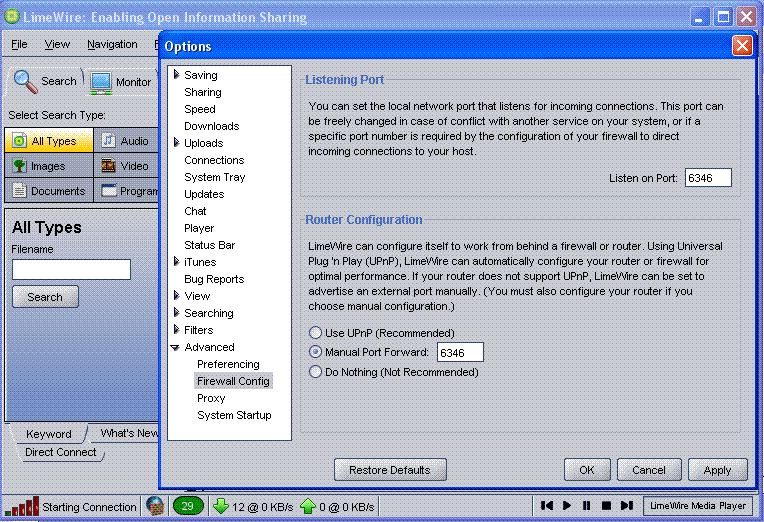This screenshot has width=764, height=522.
Task: Select the Audio music note icon
Action: [108, 141]
